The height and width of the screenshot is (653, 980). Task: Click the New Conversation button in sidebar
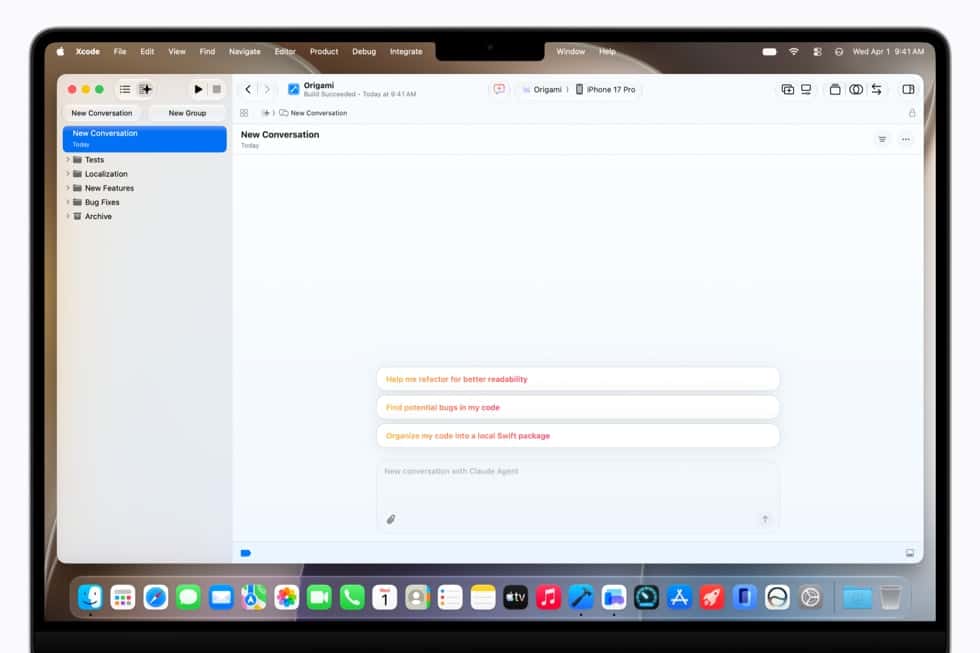pyautogui.click(x=102, y=113)
